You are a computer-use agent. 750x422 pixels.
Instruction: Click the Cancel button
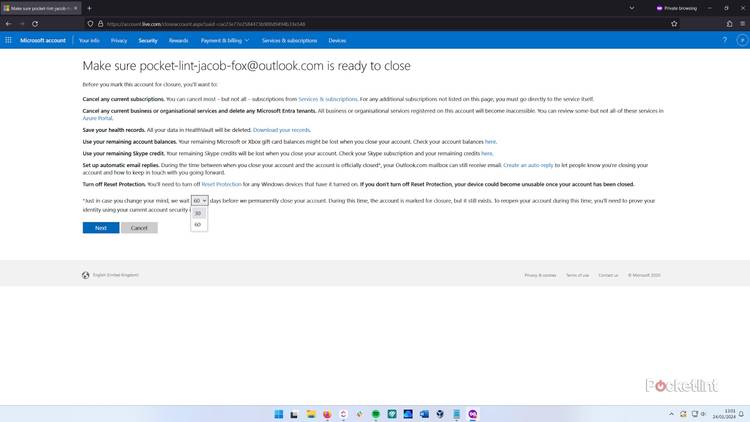(x=139, y=228)
